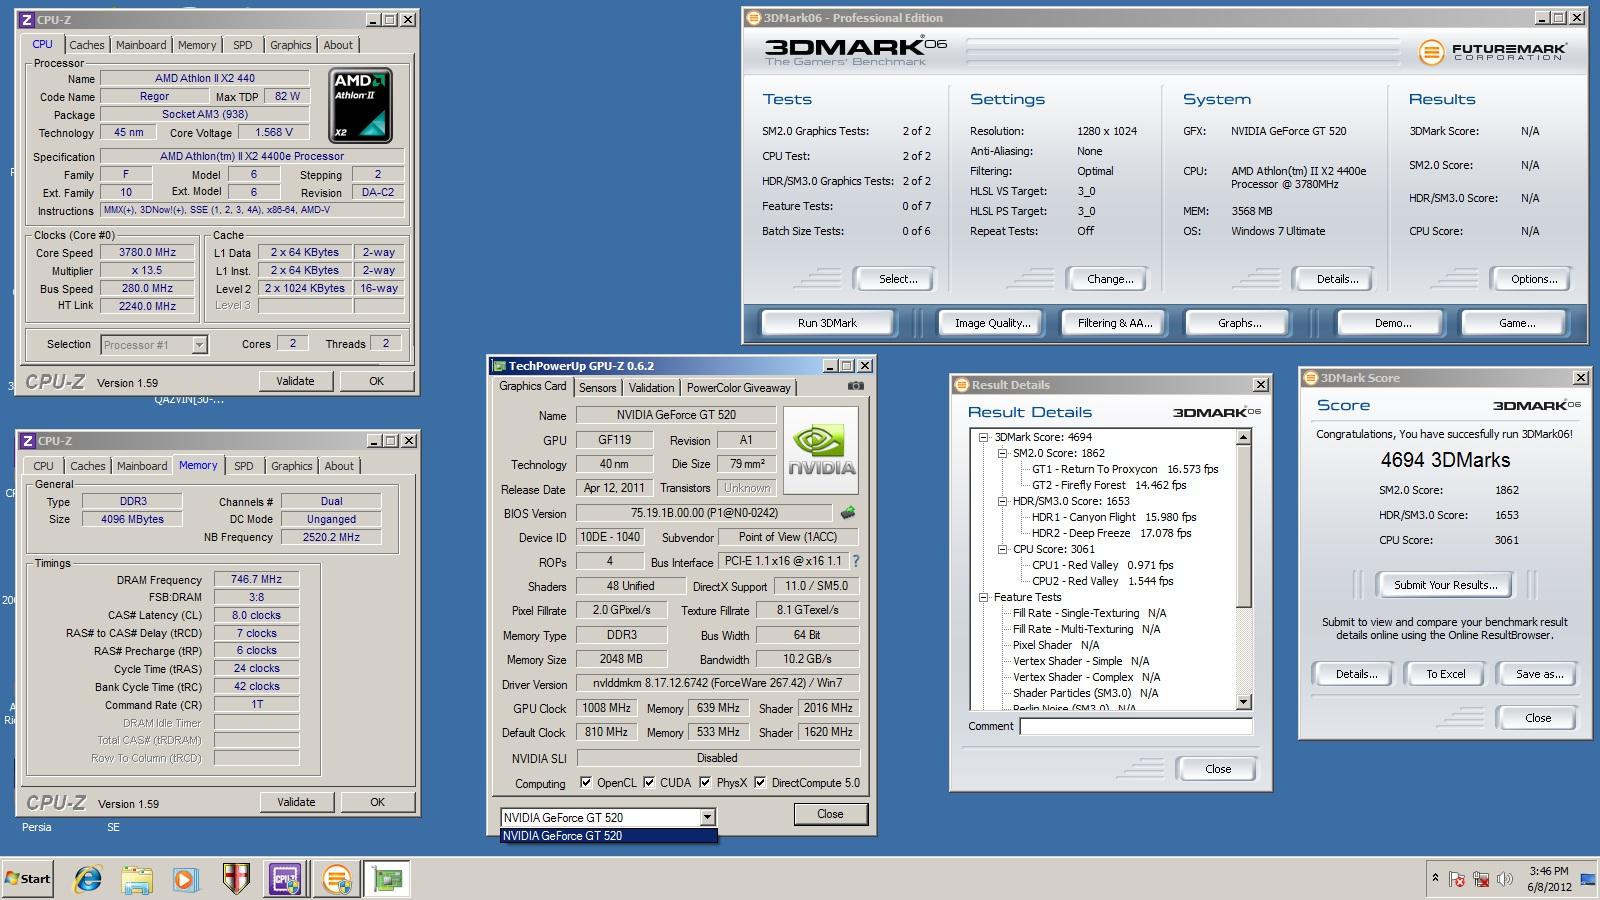Click the GPU-Z camera screenshot icon

coord(855,386)
